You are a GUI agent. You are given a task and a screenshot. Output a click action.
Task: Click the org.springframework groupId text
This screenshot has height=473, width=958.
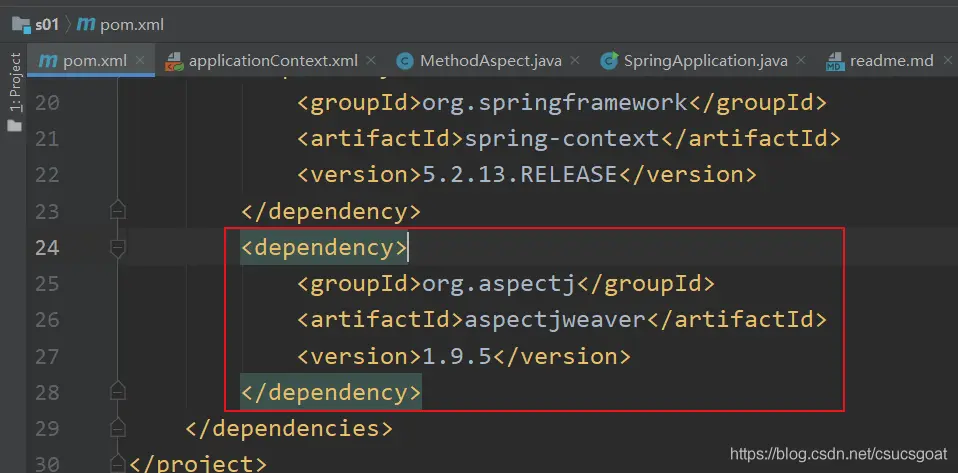555,103
